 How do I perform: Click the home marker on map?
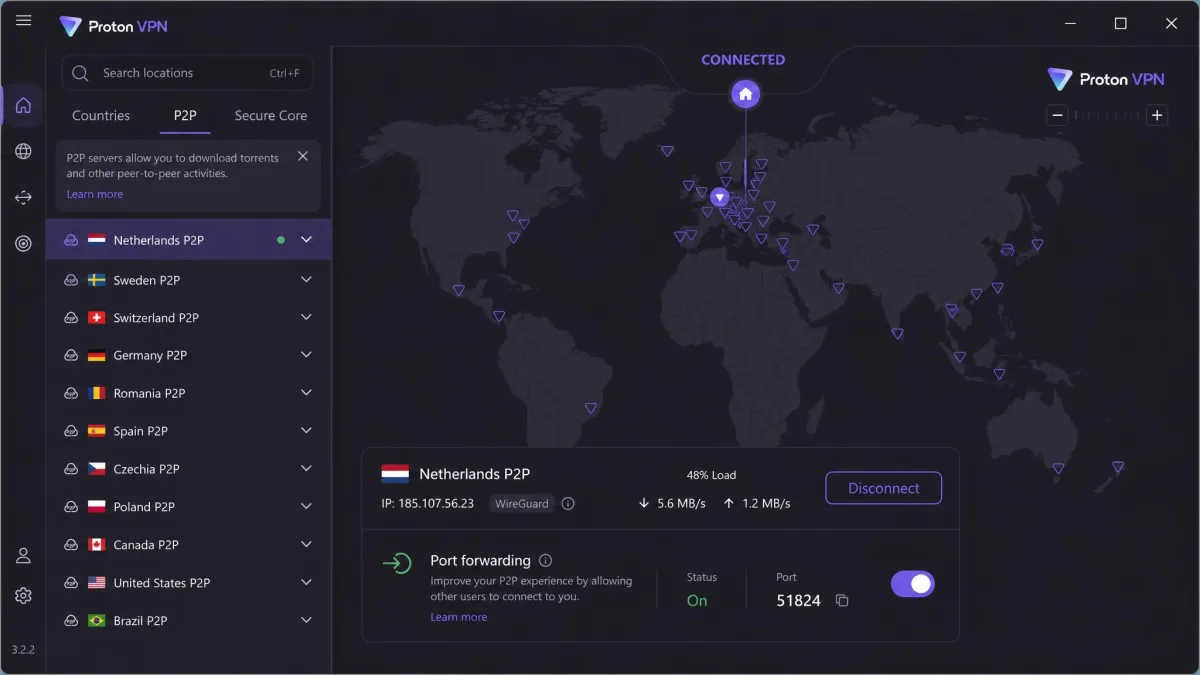point(745,95)
